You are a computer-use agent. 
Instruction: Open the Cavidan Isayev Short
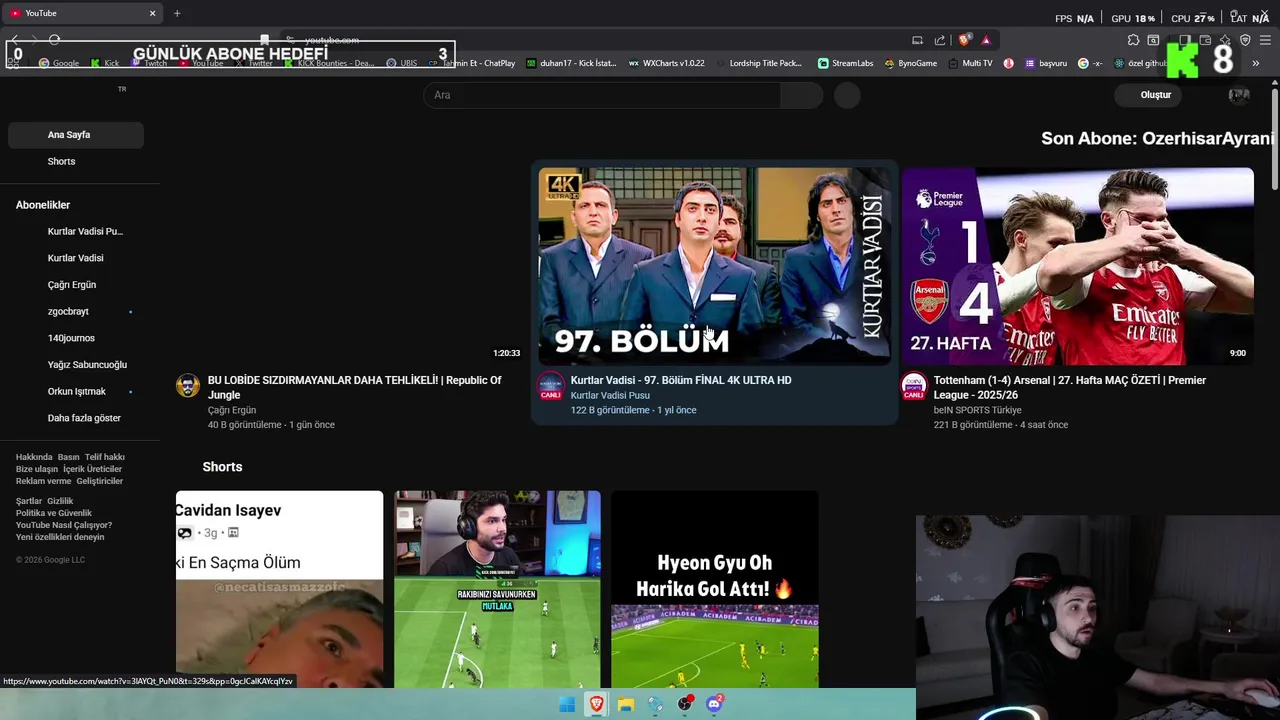pyautogui.click(x=279, y=589)
